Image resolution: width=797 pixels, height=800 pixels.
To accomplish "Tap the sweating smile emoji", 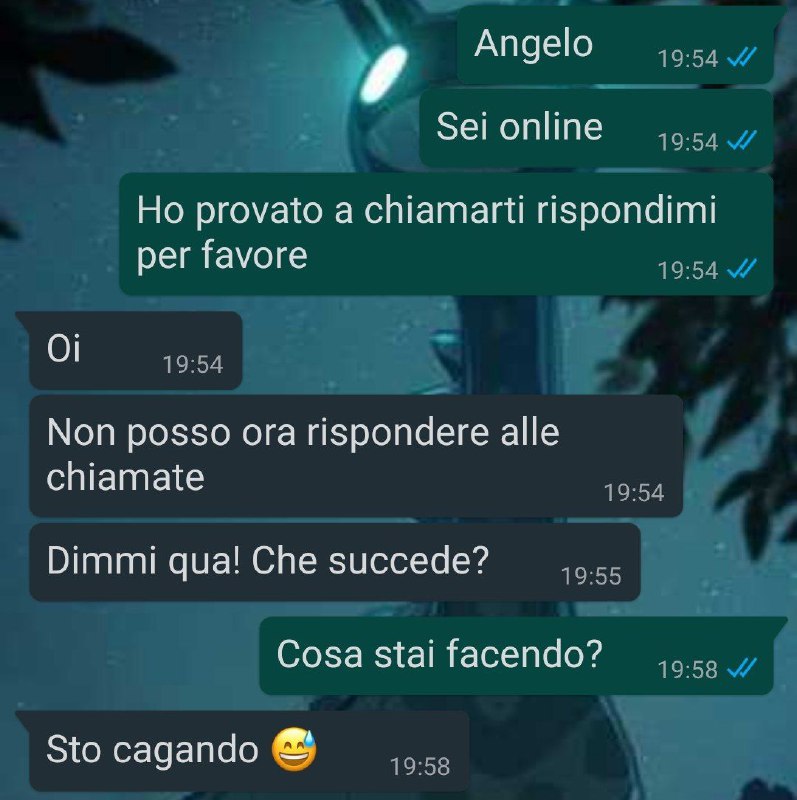I will click(294, 749).
